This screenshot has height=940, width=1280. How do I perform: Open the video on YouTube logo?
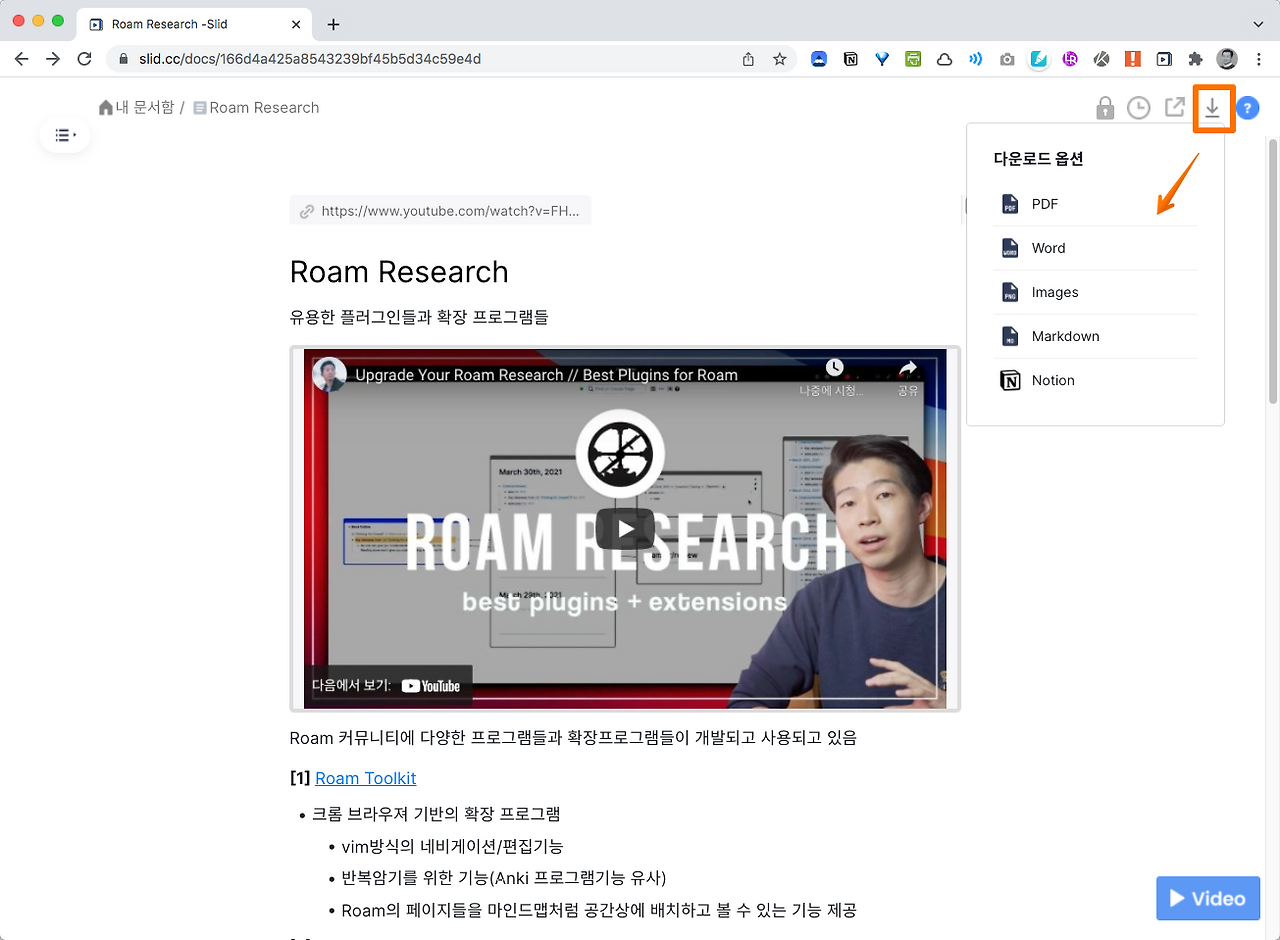pyautogui.click(x=430, y=686)
